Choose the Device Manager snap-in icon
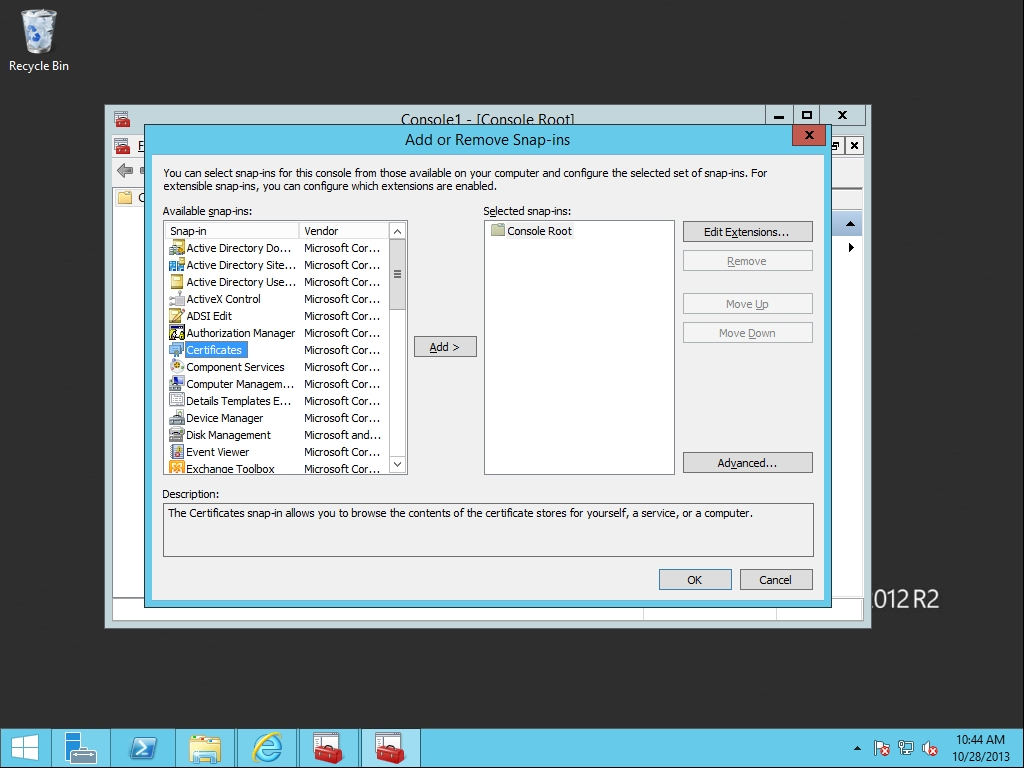This screenshot has height=768, width=1024. pos(177,418)
